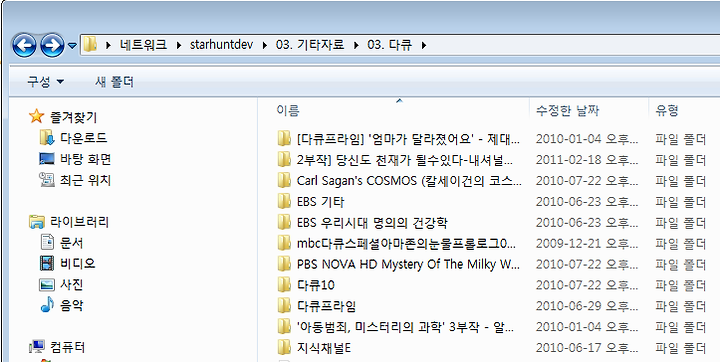
Task: Click the folder icon in the address bar
Action: pos(90,45)
